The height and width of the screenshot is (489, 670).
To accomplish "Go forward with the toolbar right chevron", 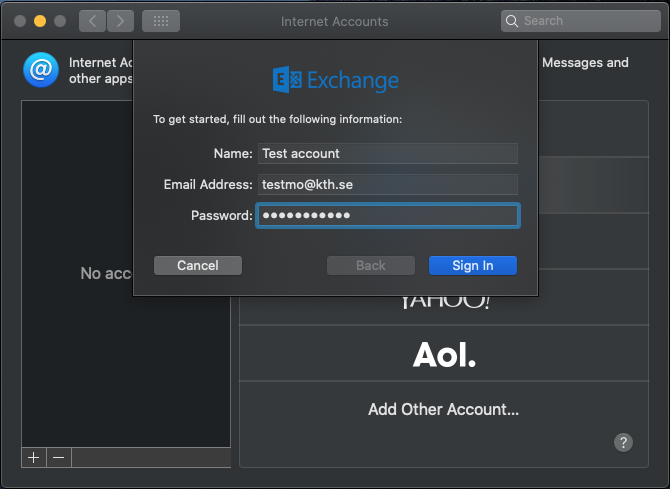I will (120, 21).
